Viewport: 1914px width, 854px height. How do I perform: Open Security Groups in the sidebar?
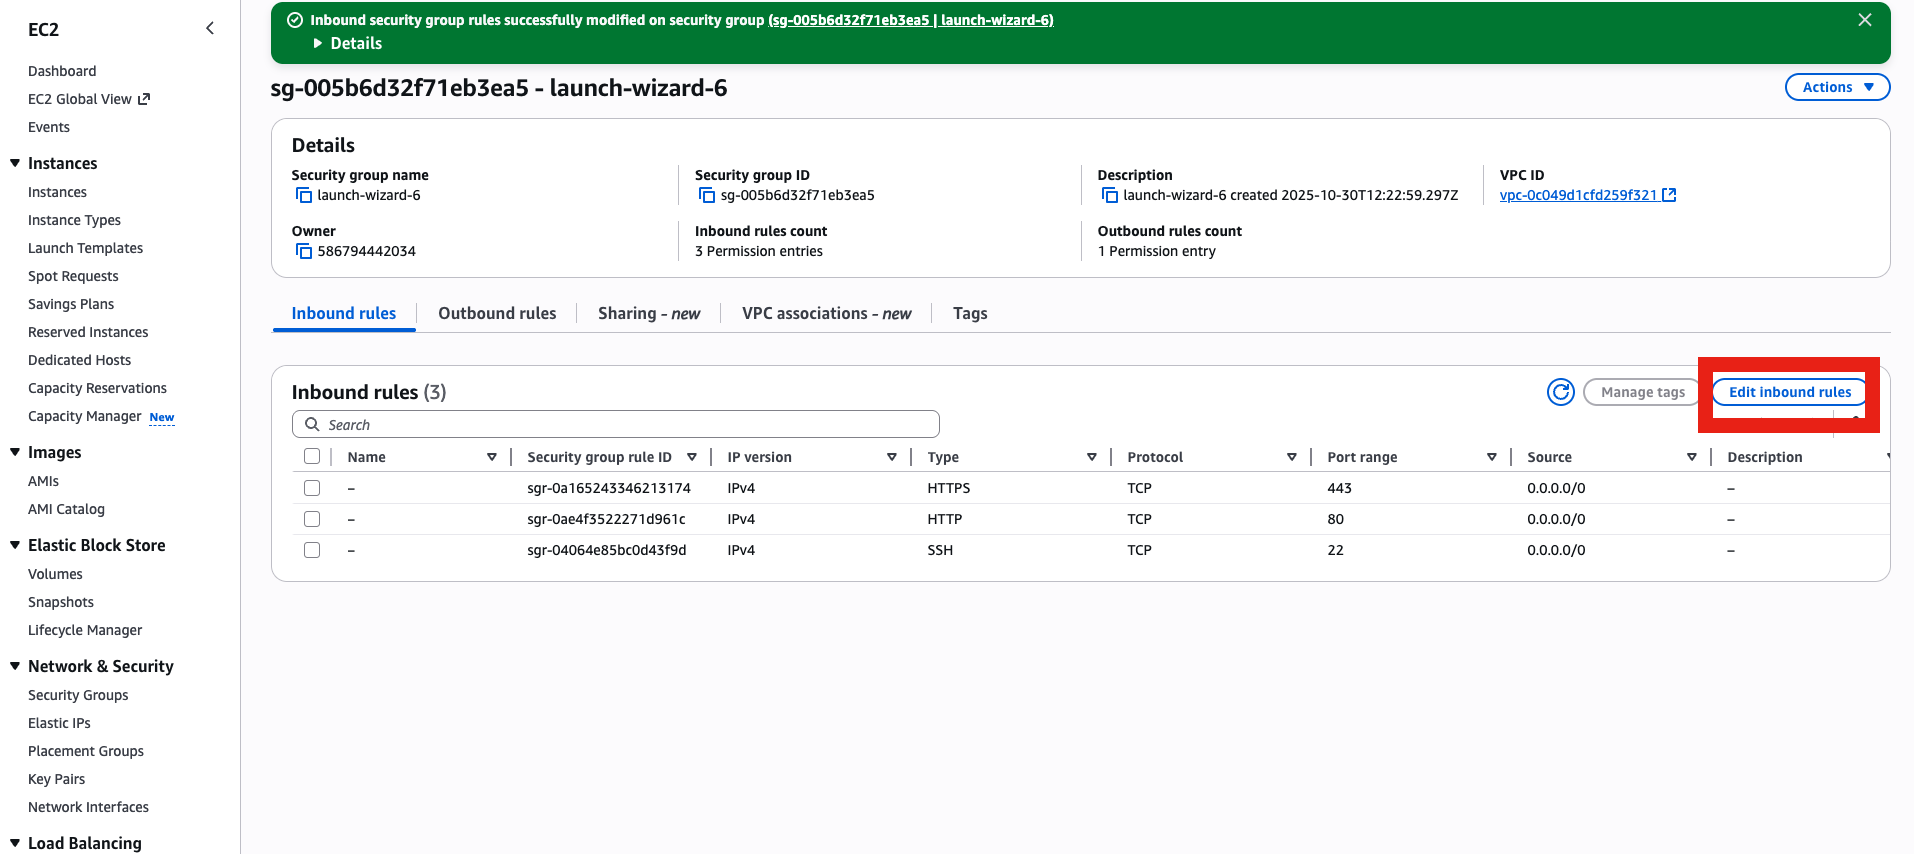coord(78,695)
